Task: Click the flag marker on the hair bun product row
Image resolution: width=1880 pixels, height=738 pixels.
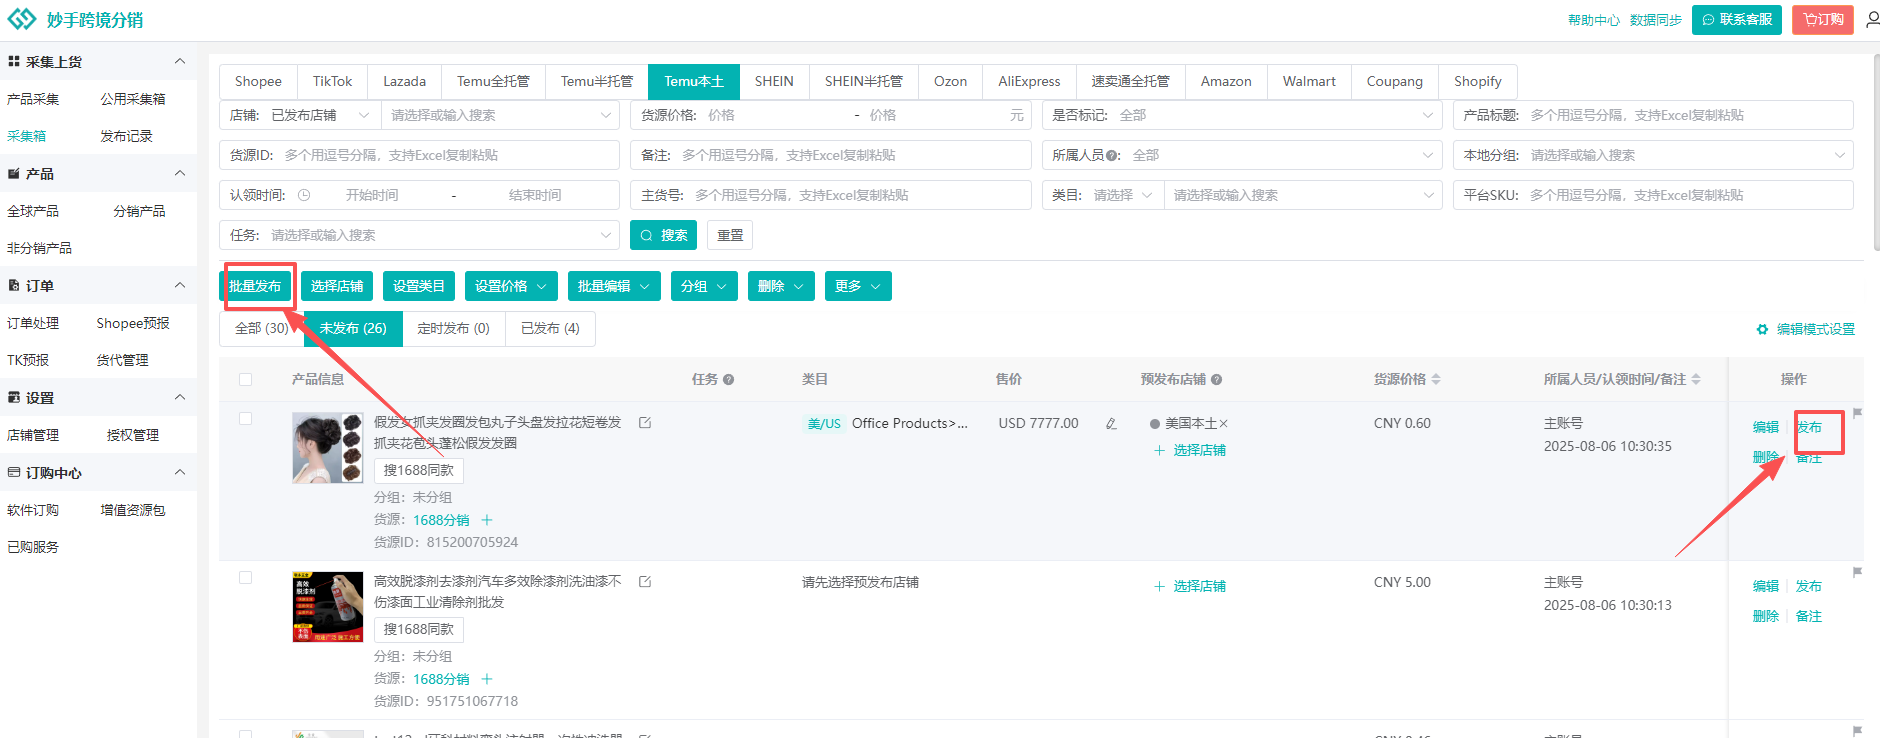Action: click(x=1857, y=413)
